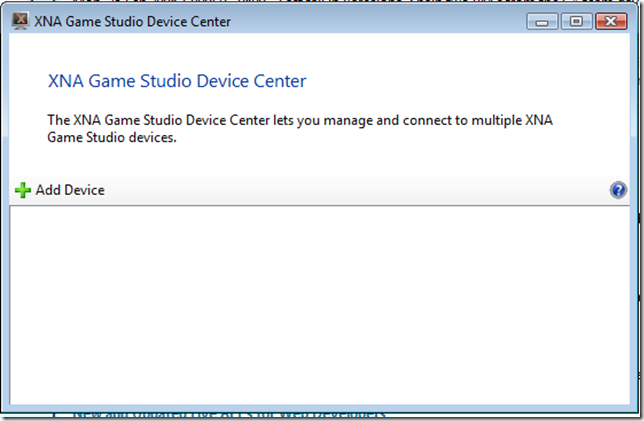
Task: Minimize the Device Center window
Action: click(542, 21)
